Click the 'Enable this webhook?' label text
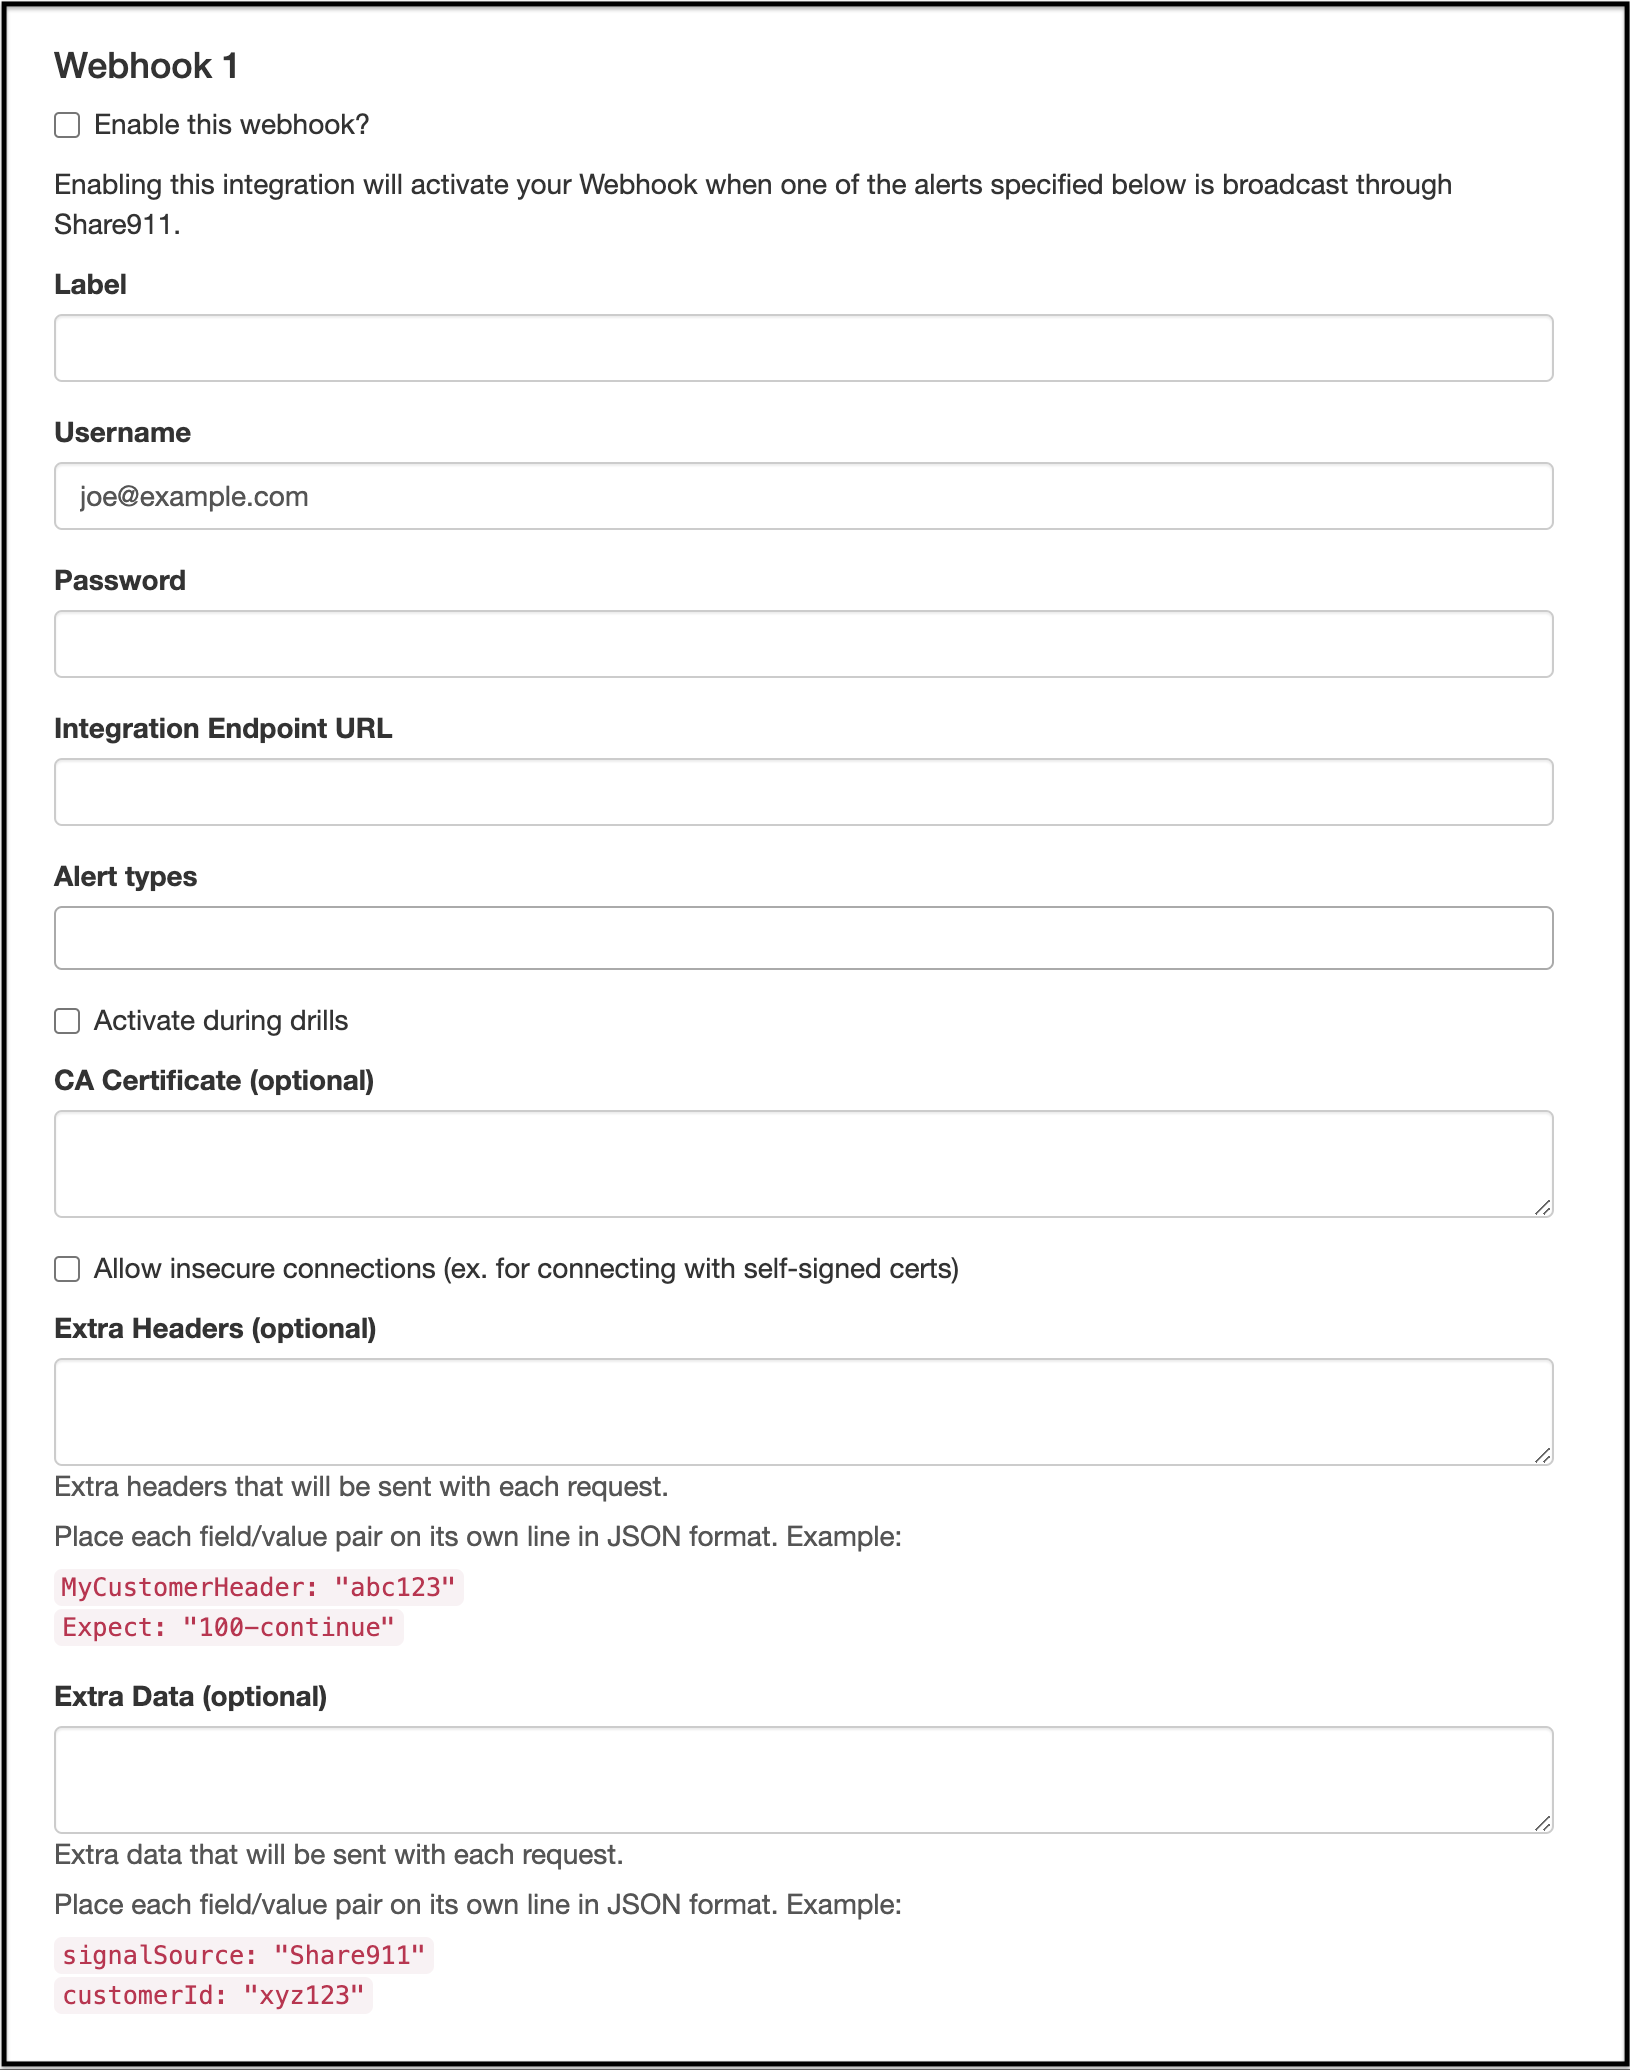 (232, 125)
